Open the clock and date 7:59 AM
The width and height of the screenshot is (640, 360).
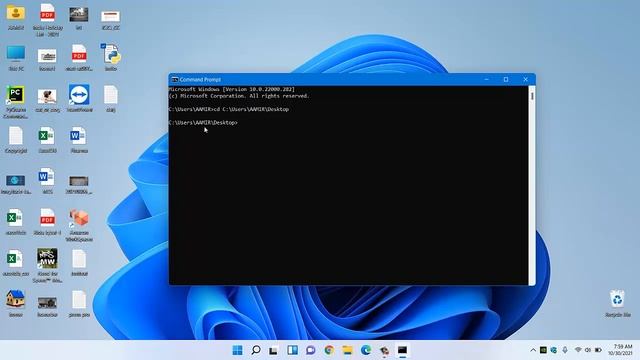620,350
